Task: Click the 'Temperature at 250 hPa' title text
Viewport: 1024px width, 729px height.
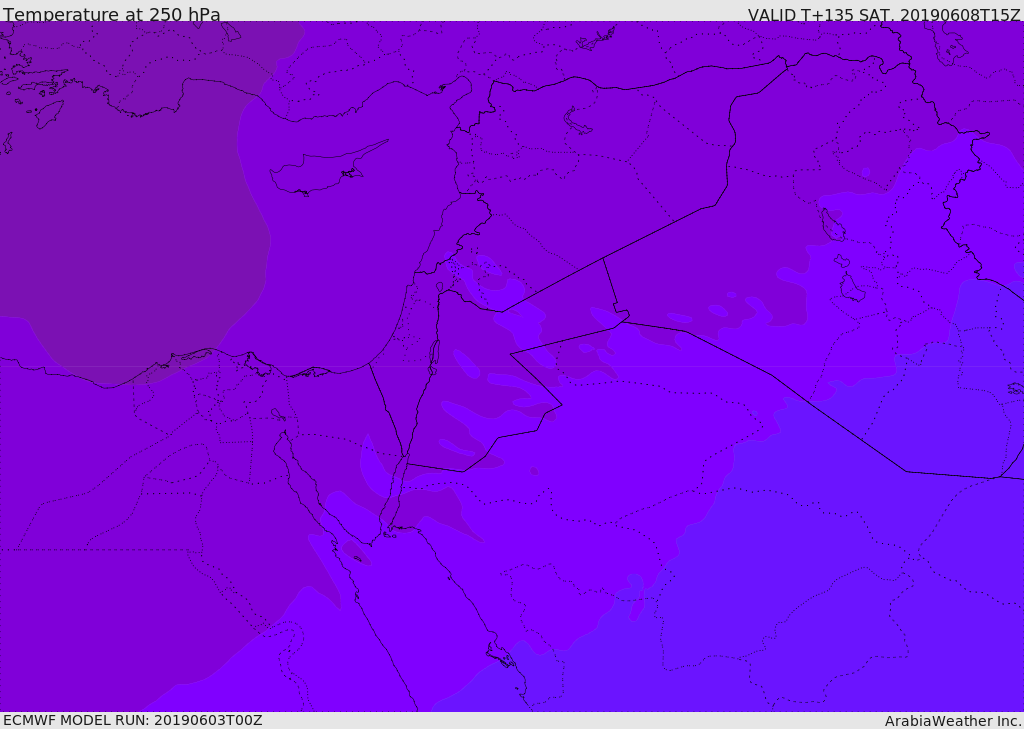Action: tap(112, 14)
